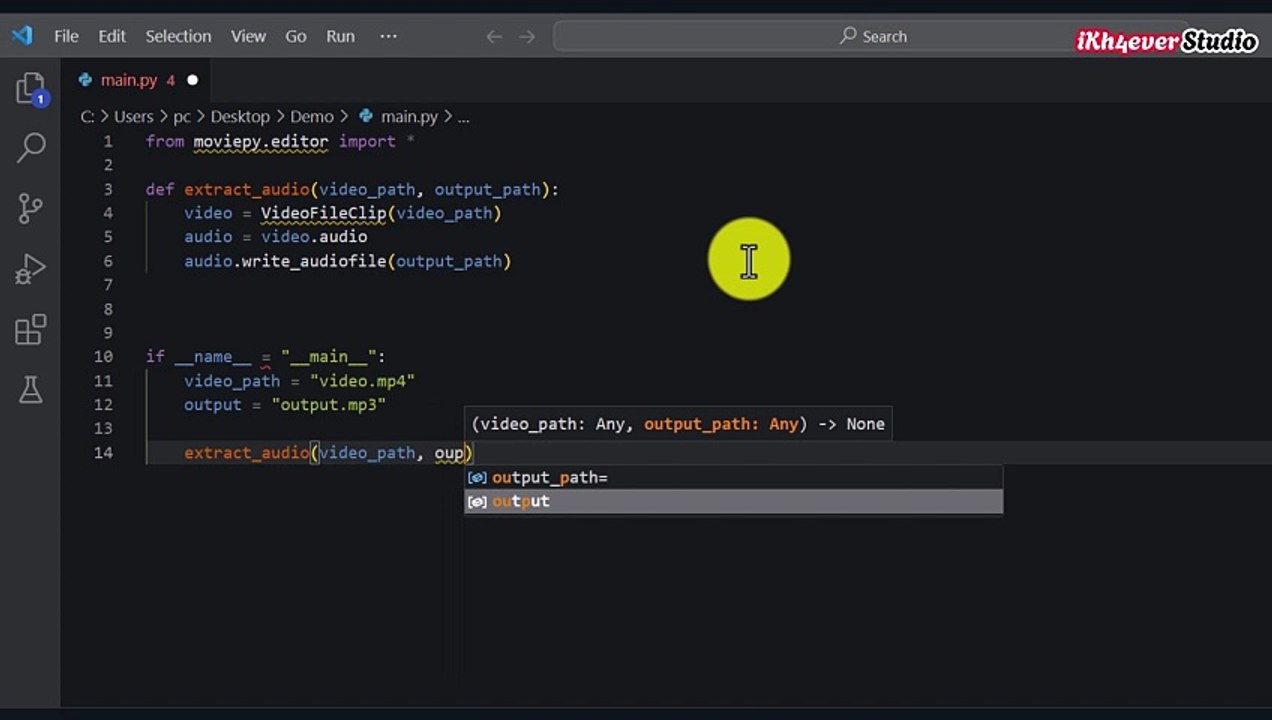The width and height of the screenshot is (1272, 720).
Task: Click 'extract_audio' call on line 14
Action: [x=246, y=452]
